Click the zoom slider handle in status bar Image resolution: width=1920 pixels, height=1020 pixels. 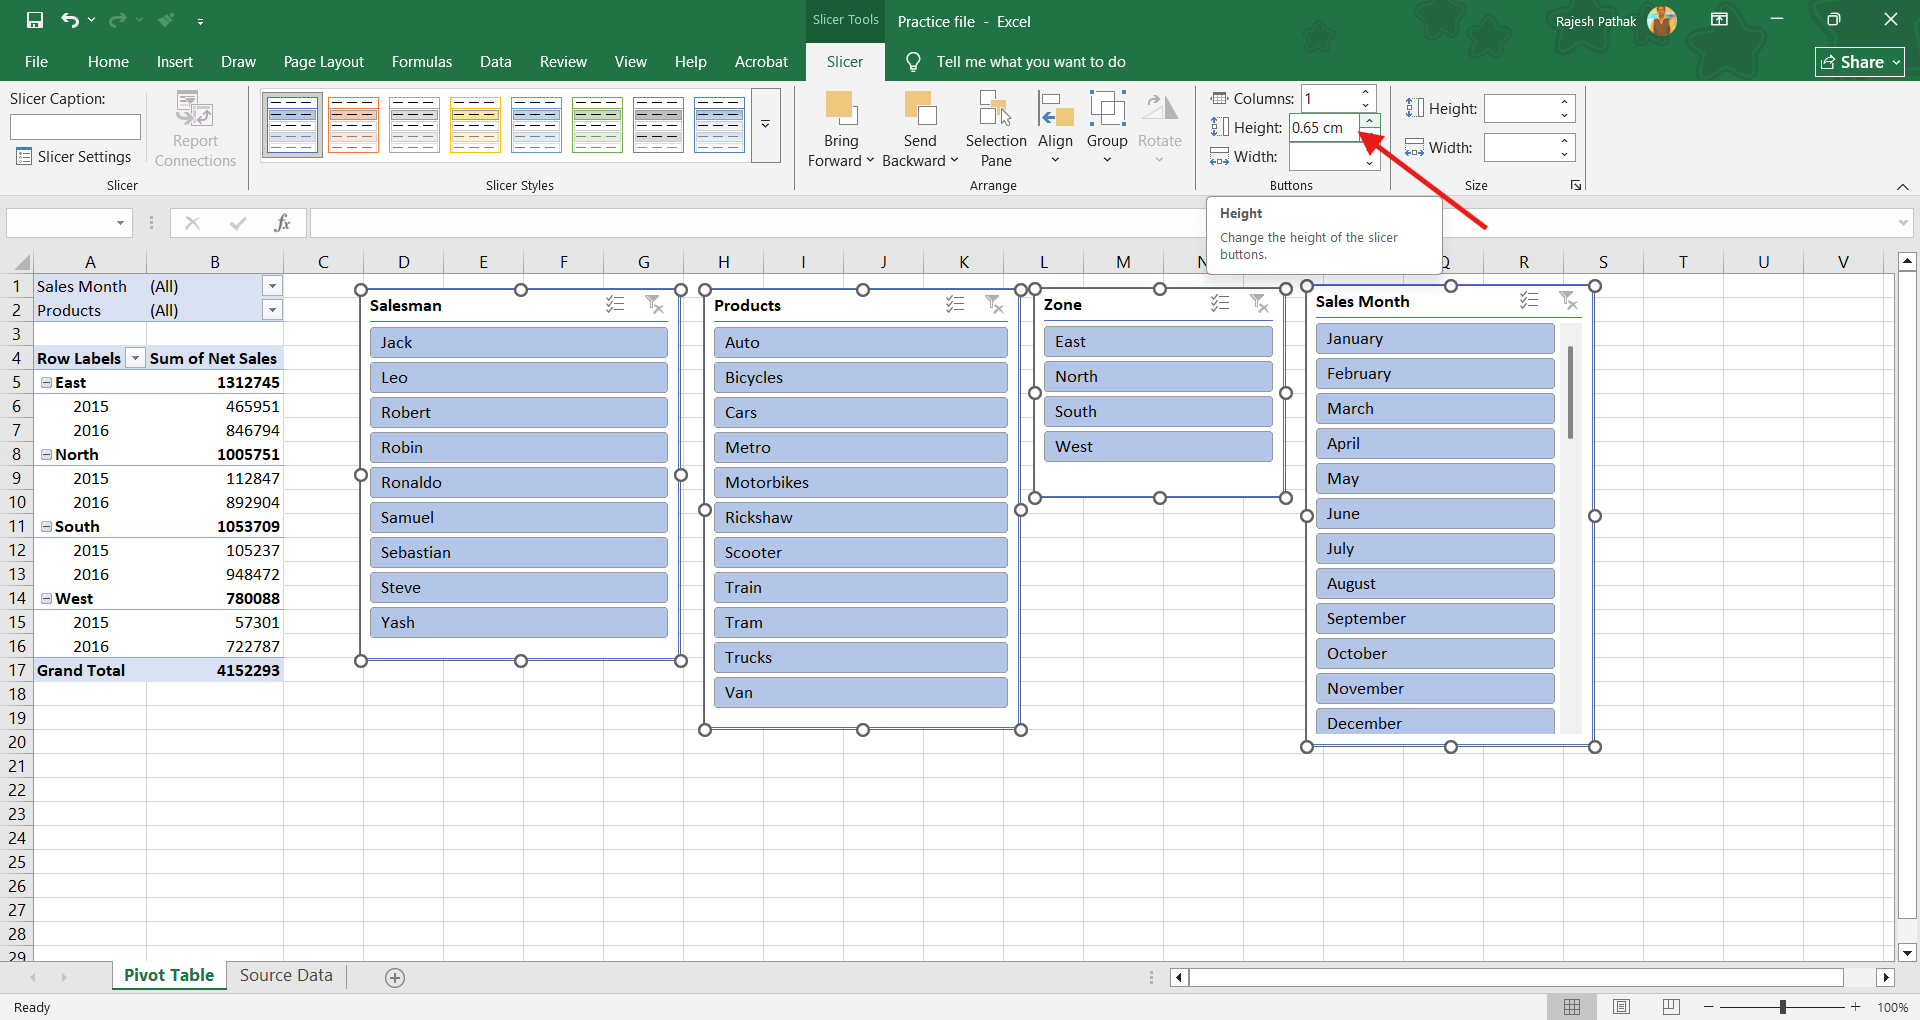1782,1007
